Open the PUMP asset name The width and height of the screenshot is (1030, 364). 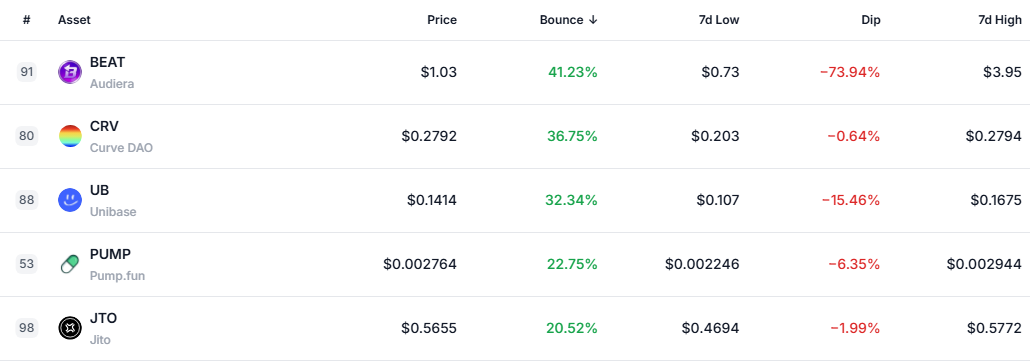(x=110, y=254)
